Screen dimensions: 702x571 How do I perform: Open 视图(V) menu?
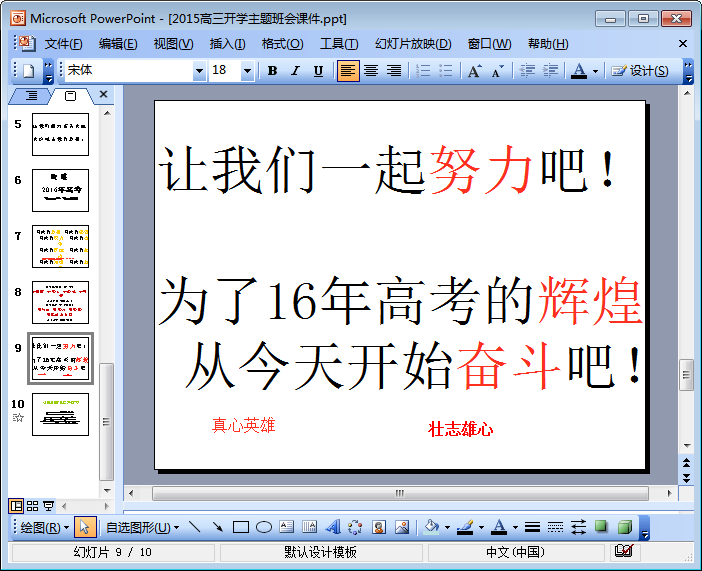tap(173, 44)
